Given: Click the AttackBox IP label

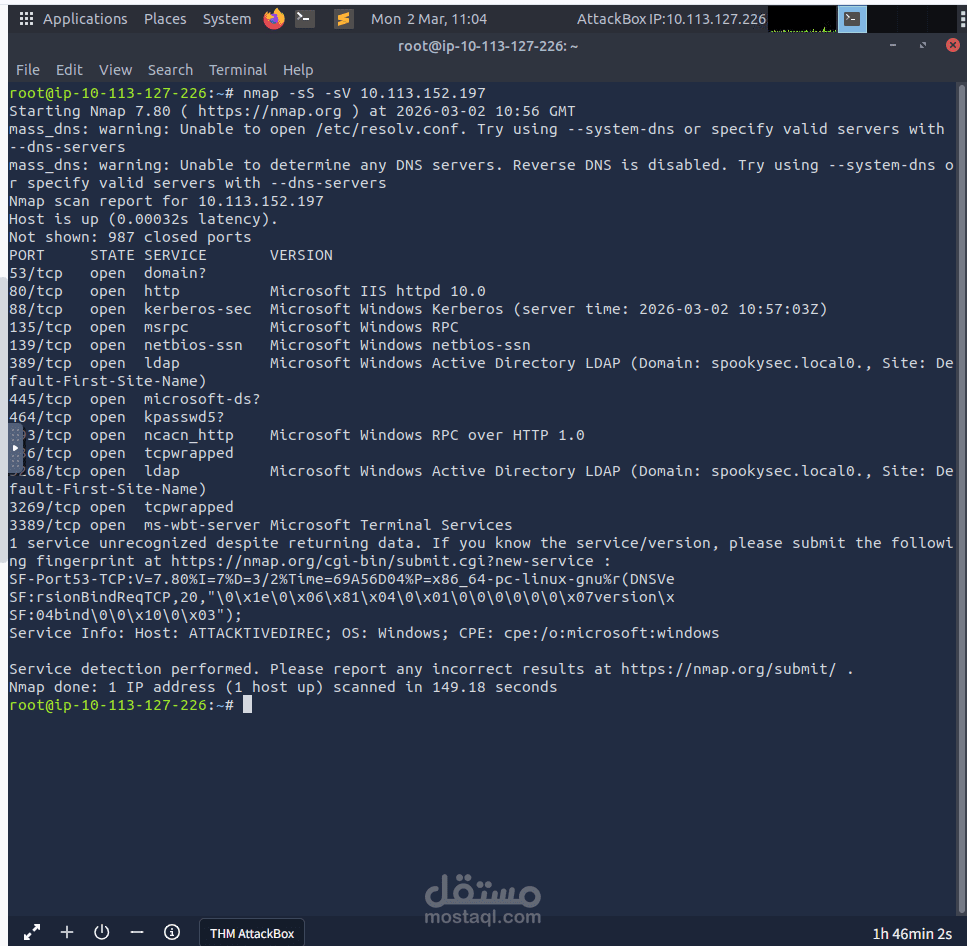Looking at the screenshot, I should pyautogui.click(x=671, y=19).
